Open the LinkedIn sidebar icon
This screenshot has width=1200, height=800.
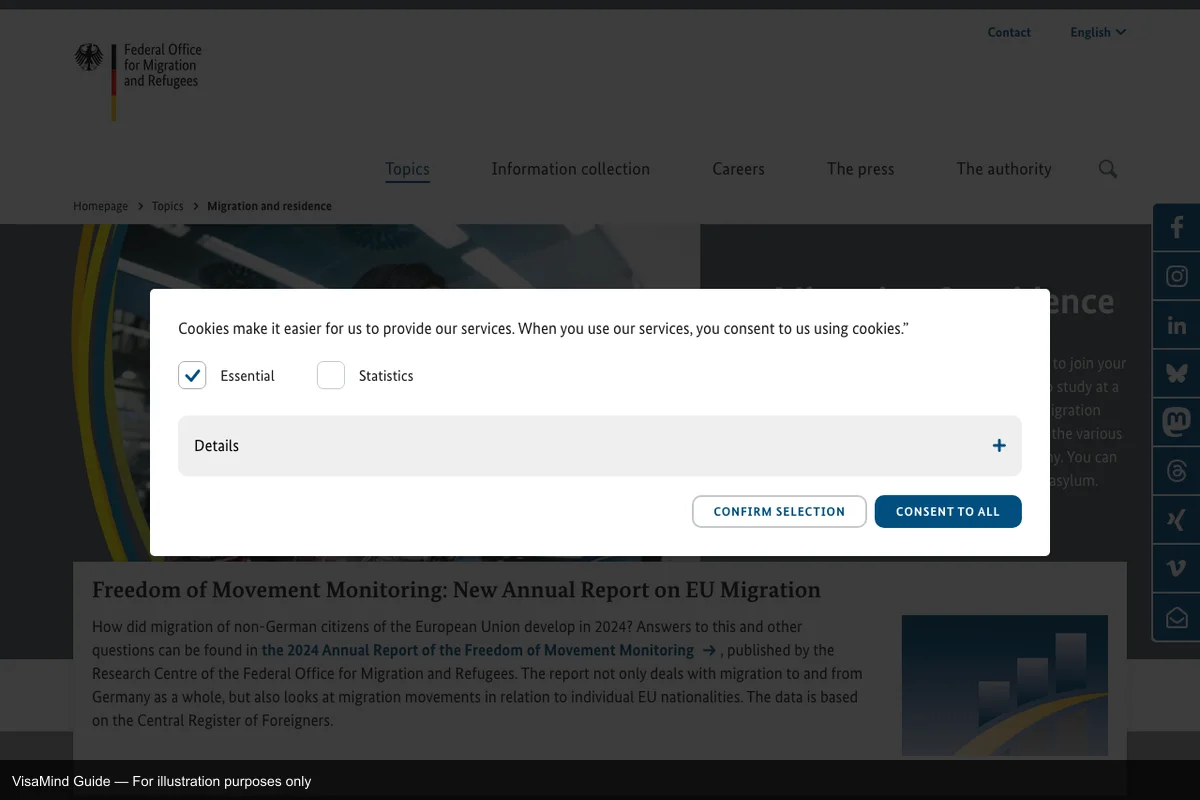[x=1177, y=325]
